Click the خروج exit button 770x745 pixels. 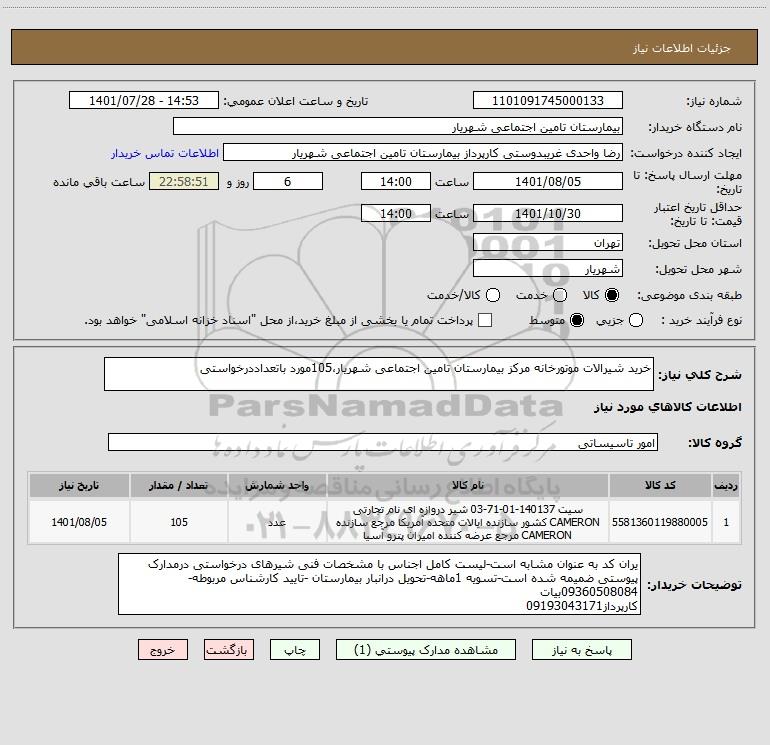tap(163, 650)
